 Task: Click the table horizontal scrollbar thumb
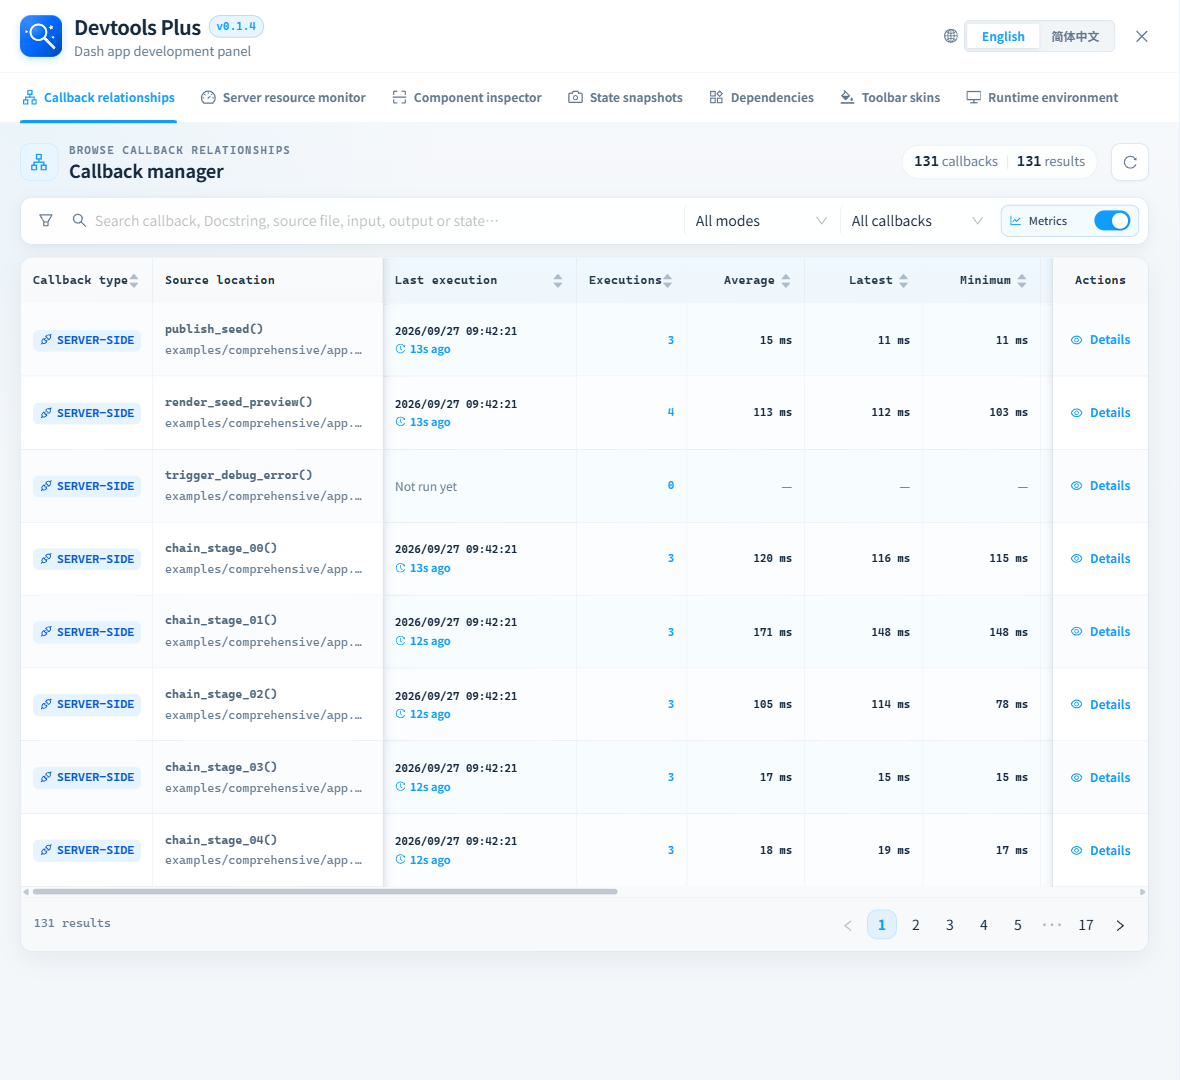[325, 892]
